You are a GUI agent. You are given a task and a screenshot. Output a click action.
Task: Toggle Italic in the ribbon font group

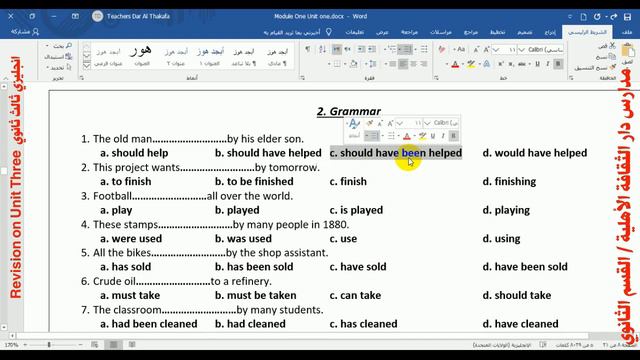tap(548, 64)
